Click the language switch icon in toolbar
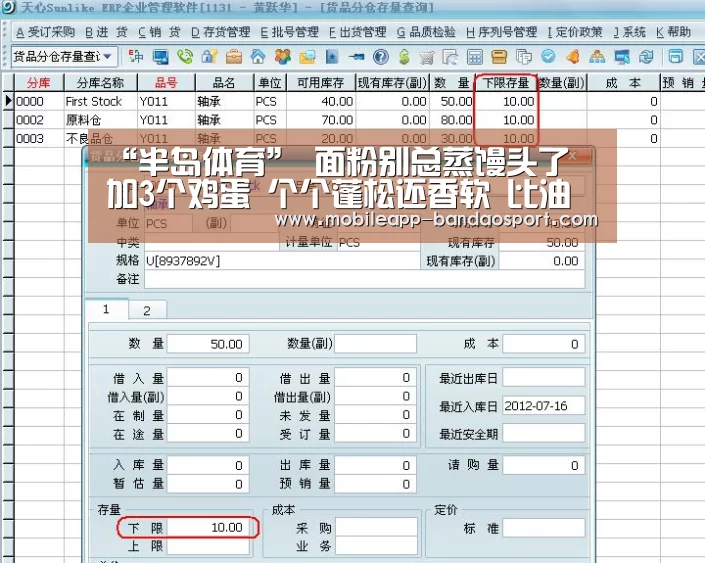The width and height of the screenshot is (705, 563). pos(135,57)
